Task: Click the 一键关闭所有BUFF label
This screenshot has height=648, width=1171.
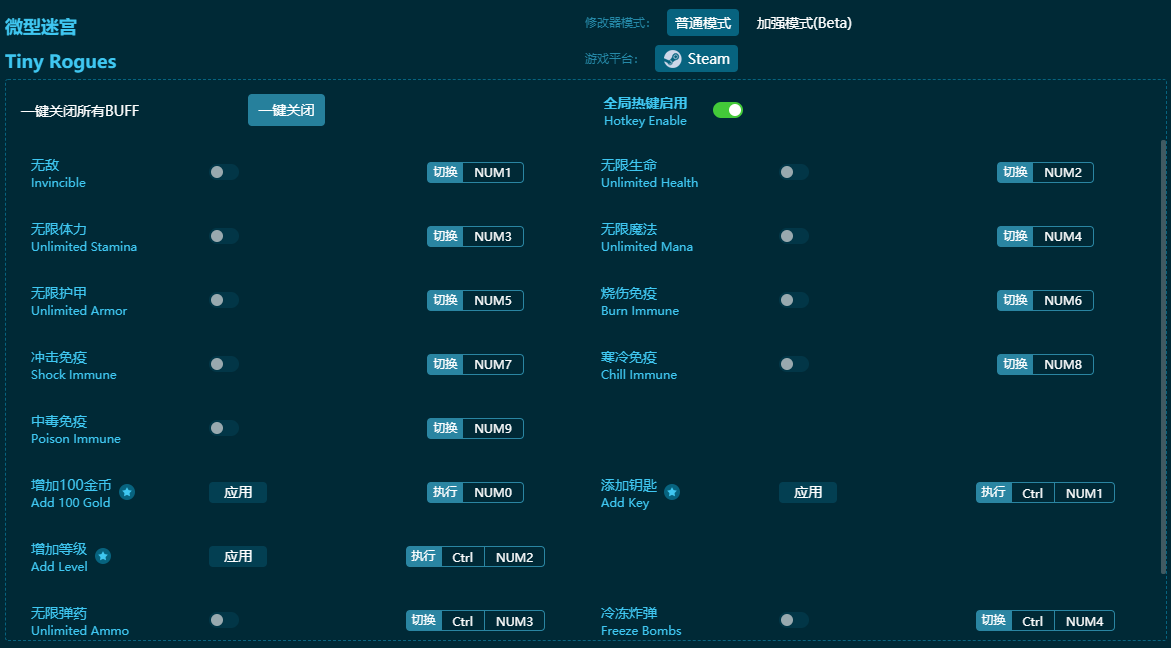Action: click(x=80, y=111)
